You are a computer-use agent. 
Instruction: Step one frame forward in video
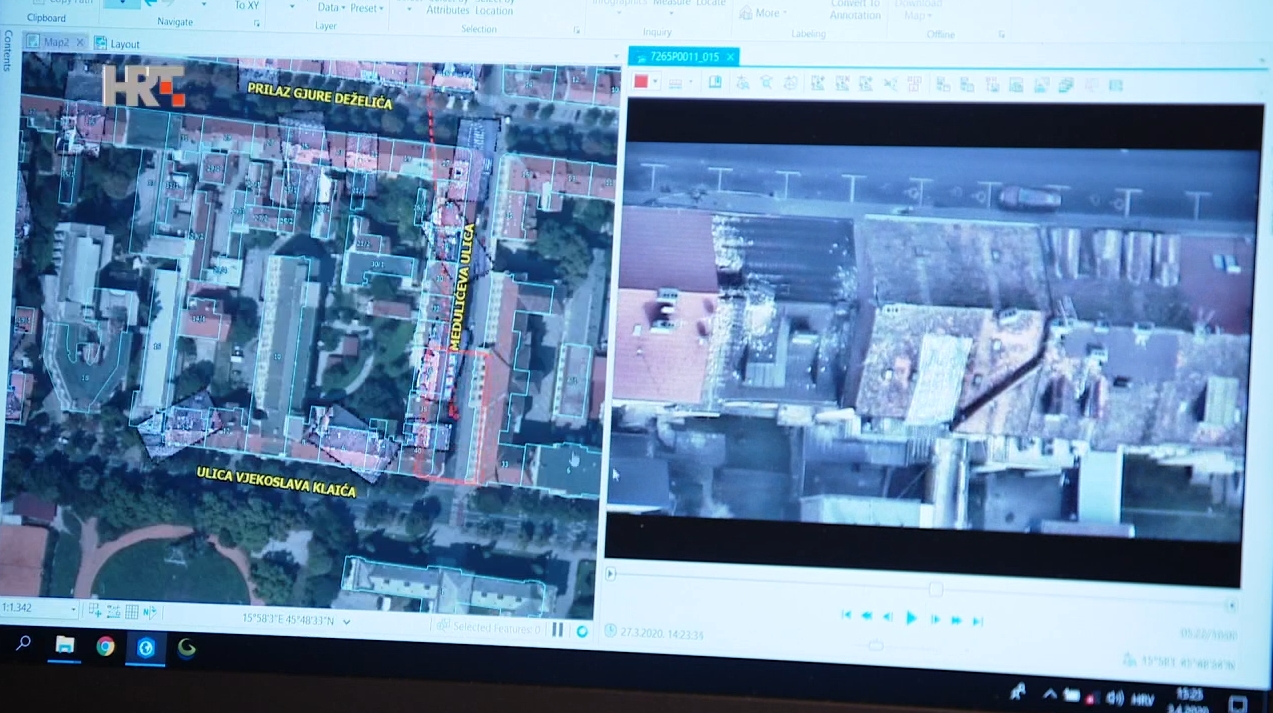935,620
